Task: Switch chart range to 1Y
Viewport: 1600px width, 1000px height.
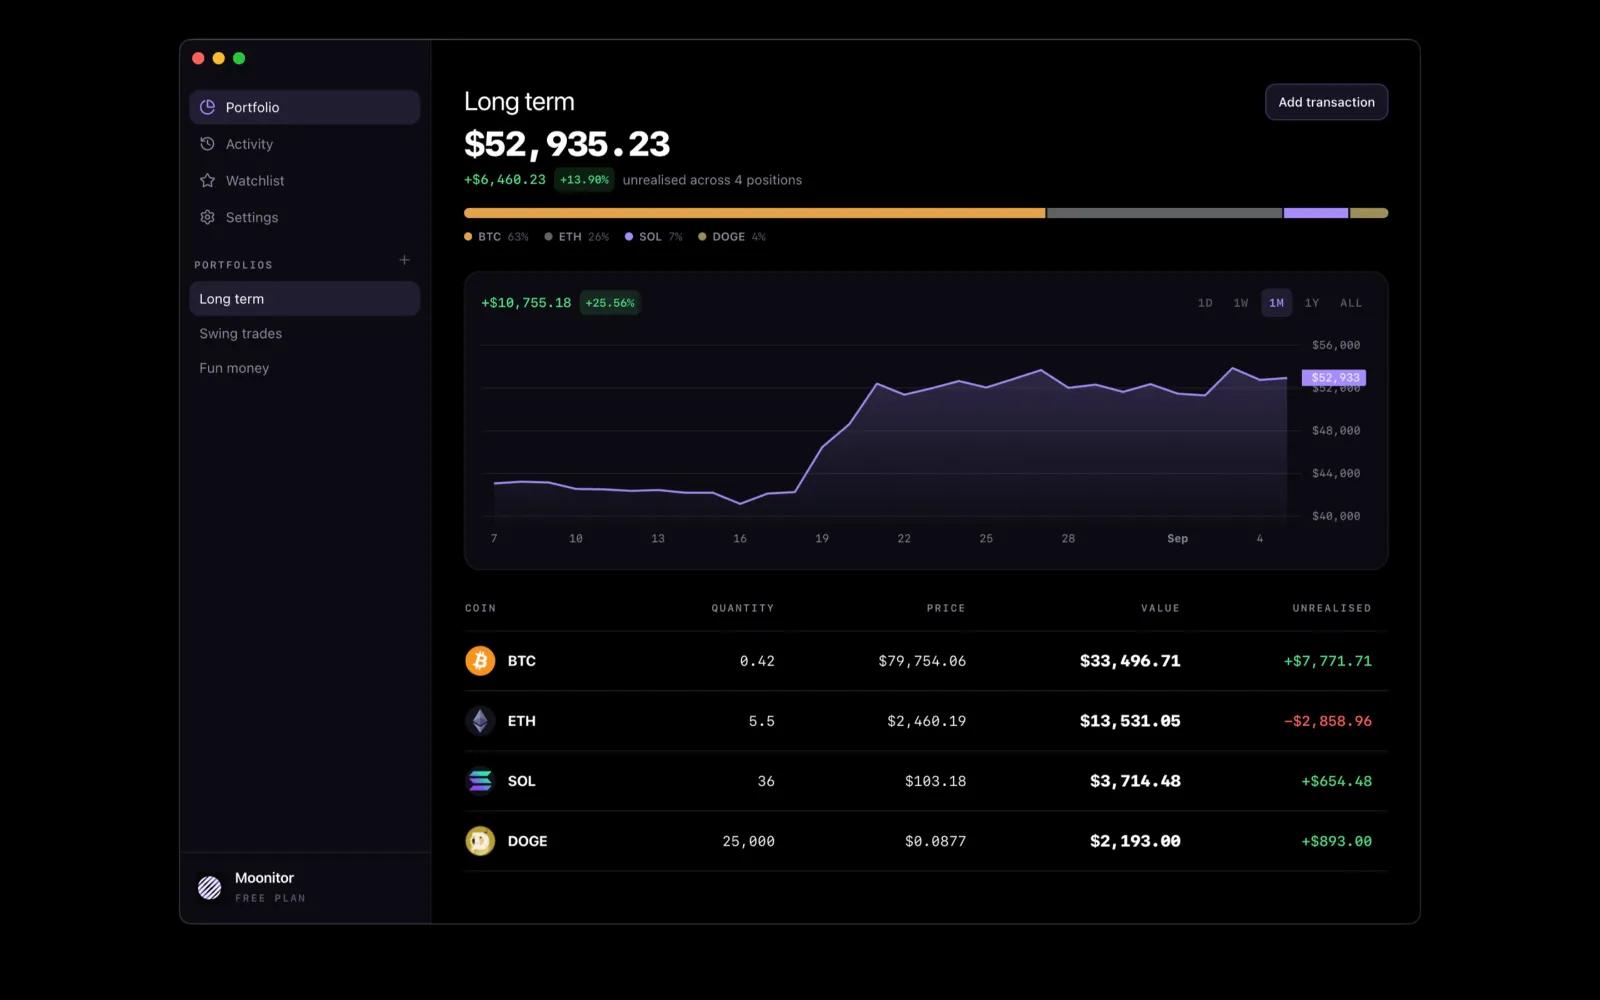Action: pyautogui.click(x=1312, y=303)
